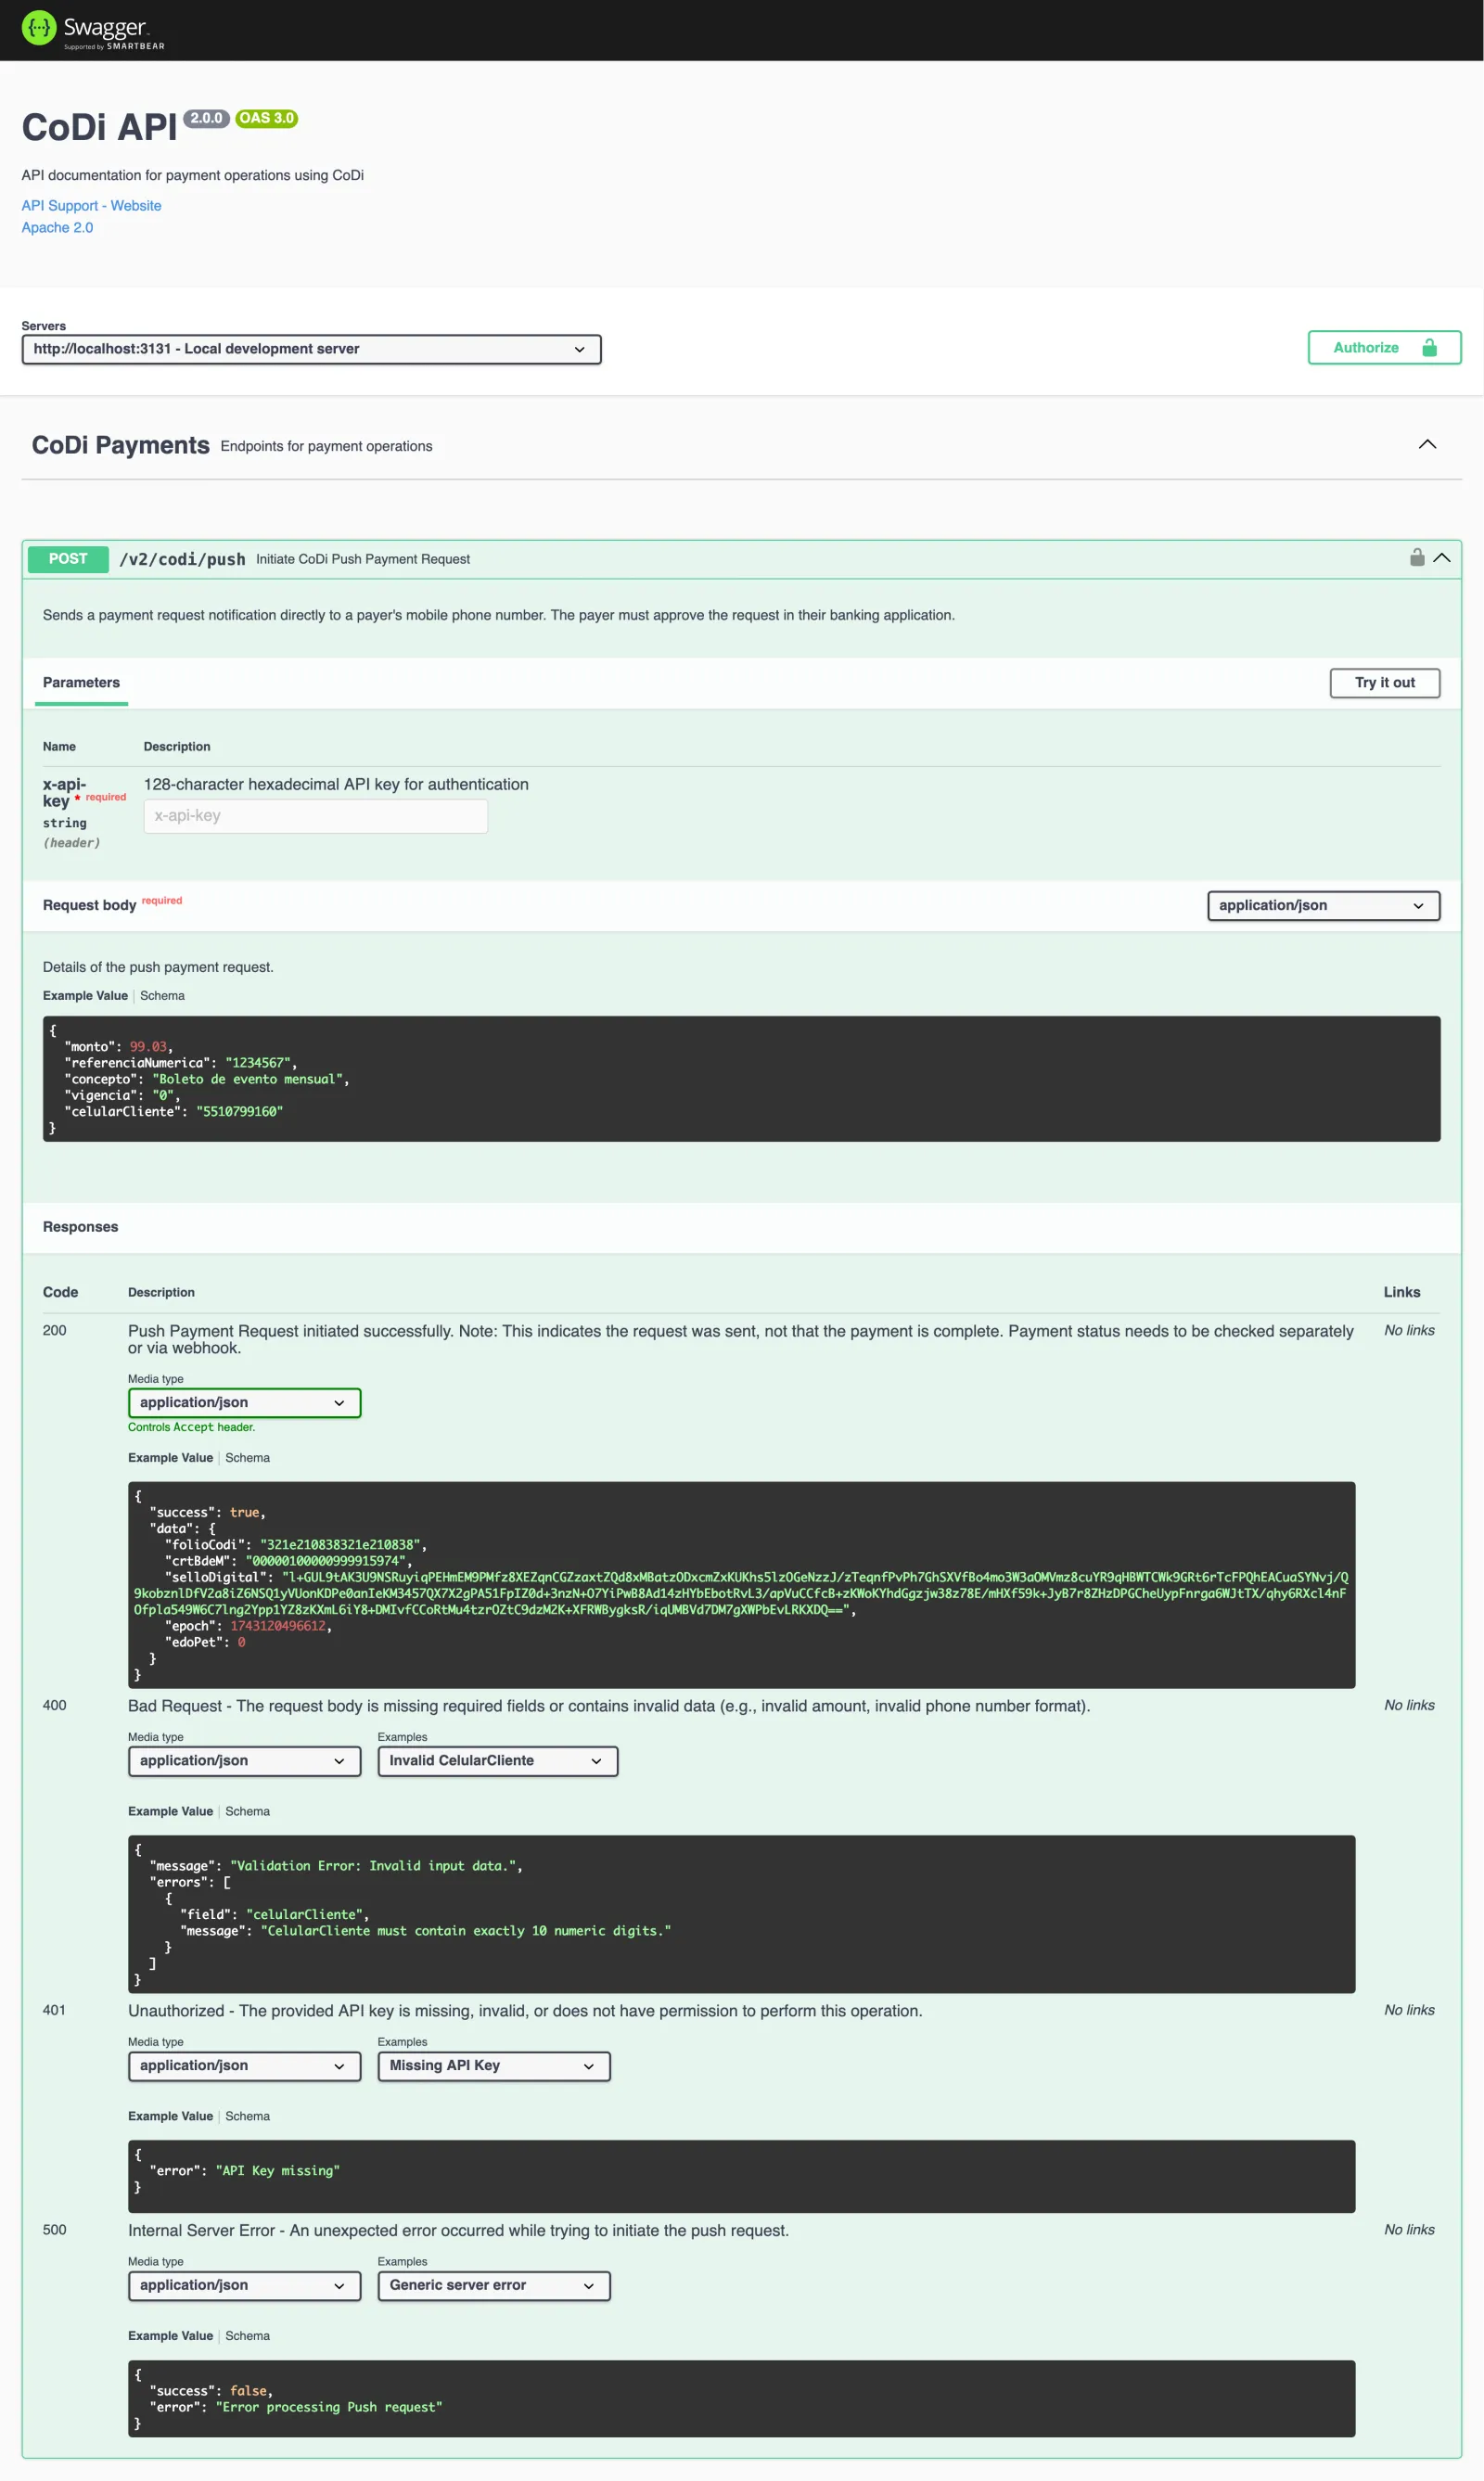Switch to Schema under Request body
Image resolution: width=1484 pixels, height=2481 pixels.
tap(162, 995)
